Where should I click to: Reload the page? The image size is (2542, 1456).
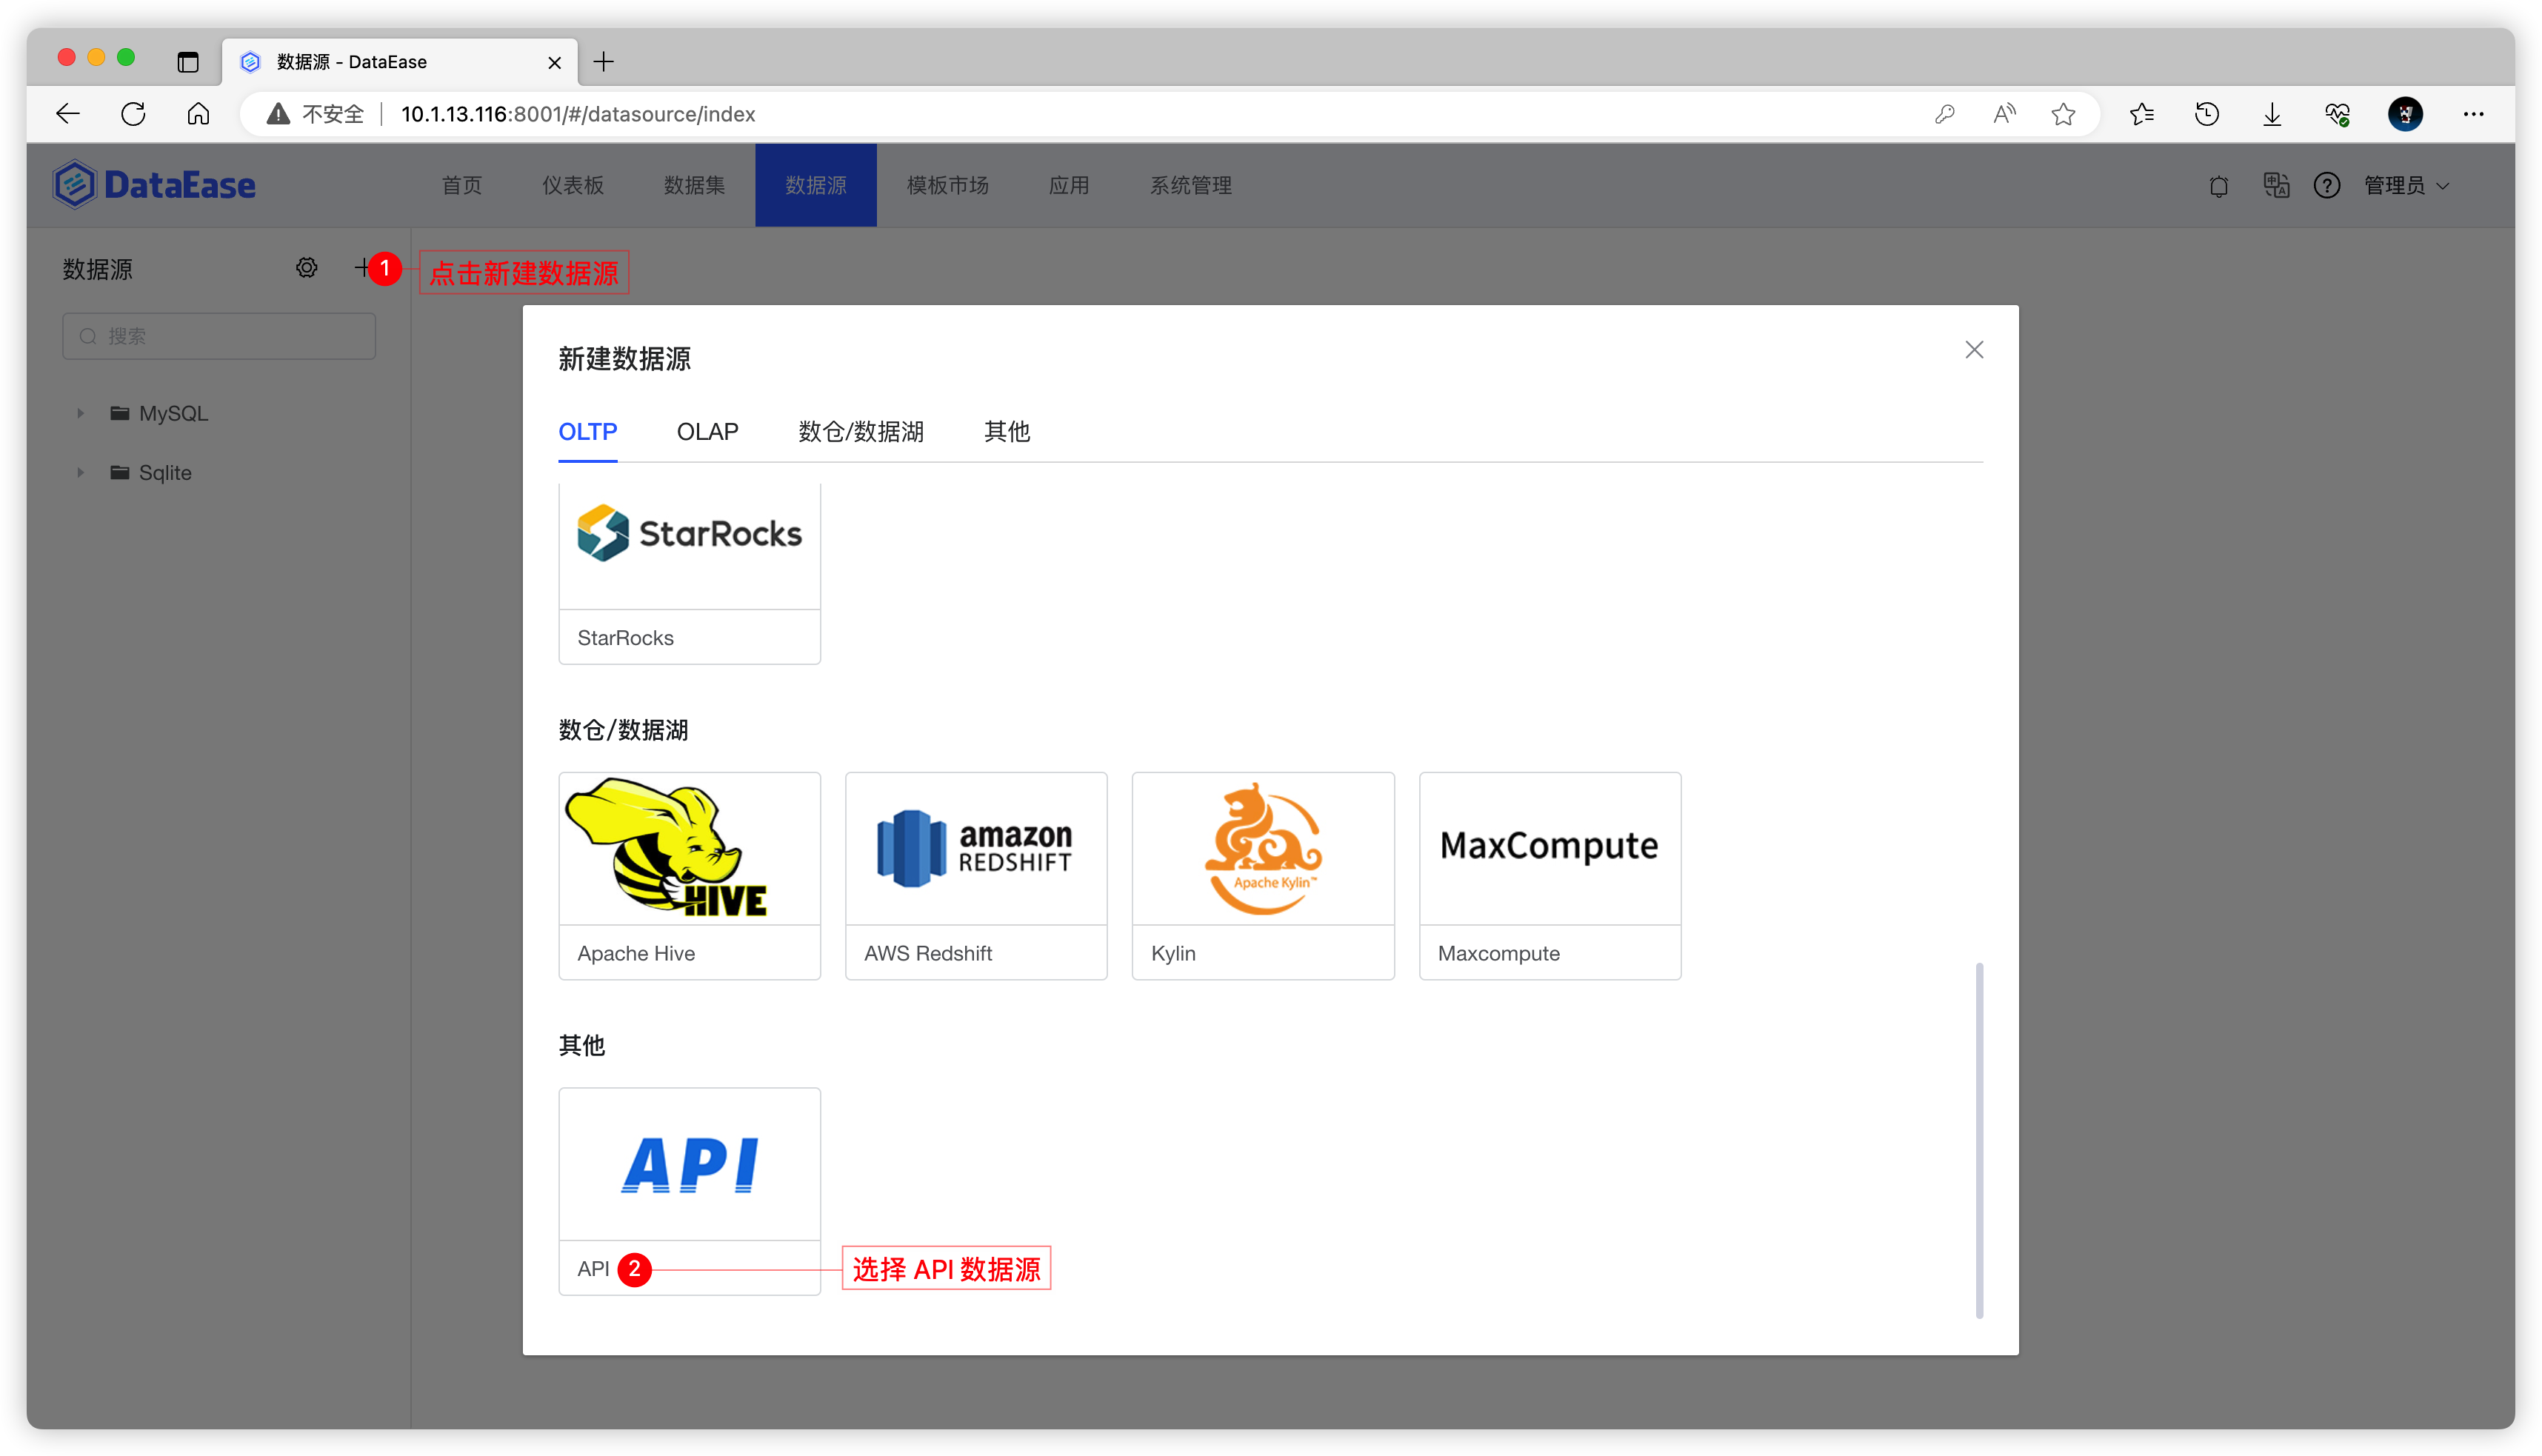click(133, 114)
